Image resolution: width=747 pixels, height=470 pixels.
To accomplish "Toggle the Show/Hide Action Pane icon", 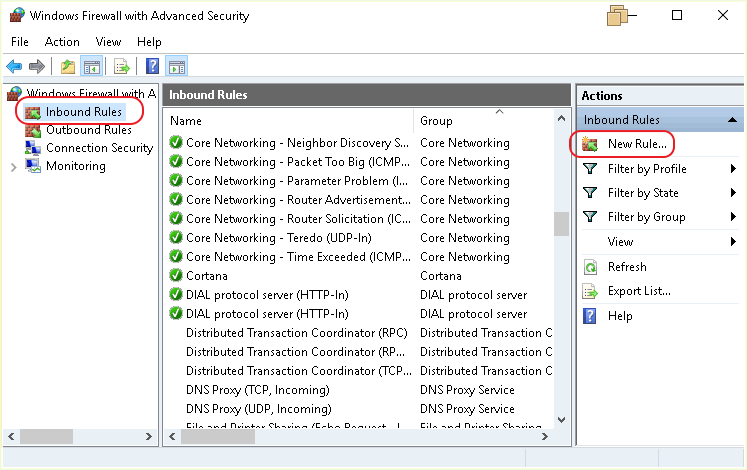I will tap(177, 67).
